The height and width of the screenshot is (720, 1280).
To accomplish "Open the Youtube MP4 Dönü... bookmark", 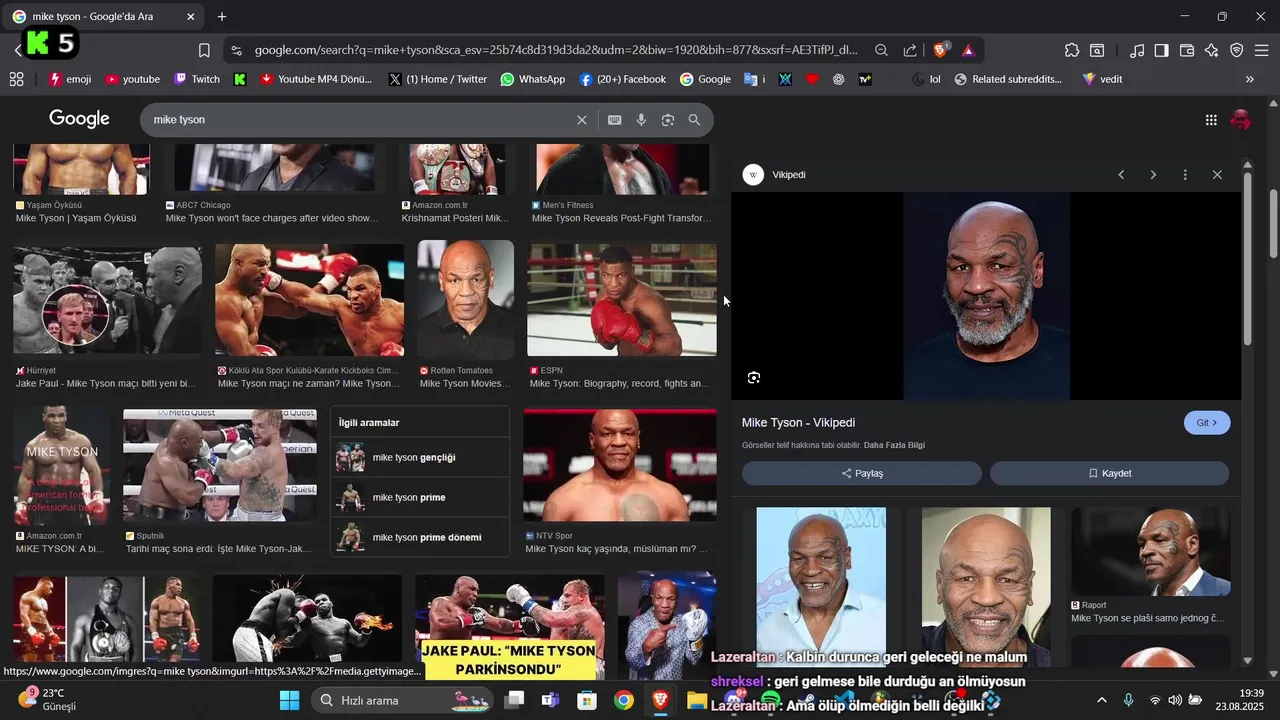I will click(x=316, y=79).
